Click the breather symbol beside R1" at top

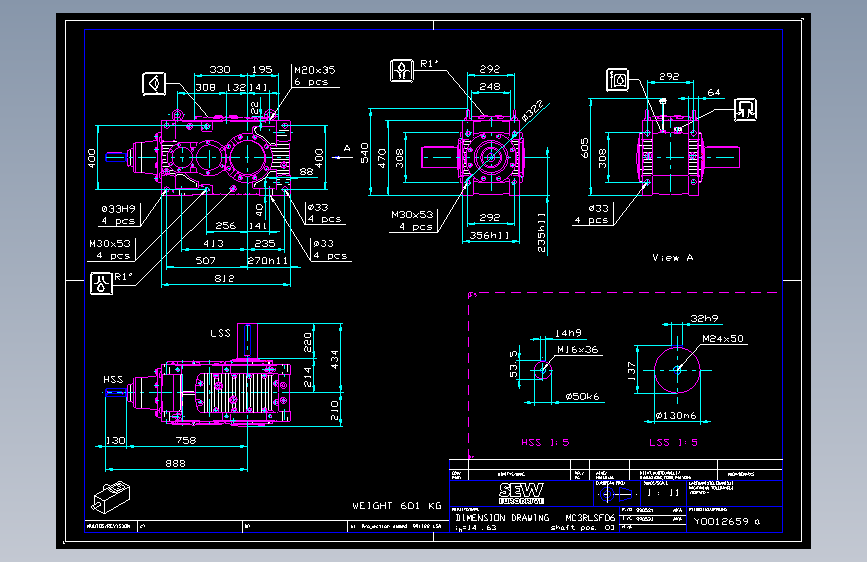click(401, 70)
